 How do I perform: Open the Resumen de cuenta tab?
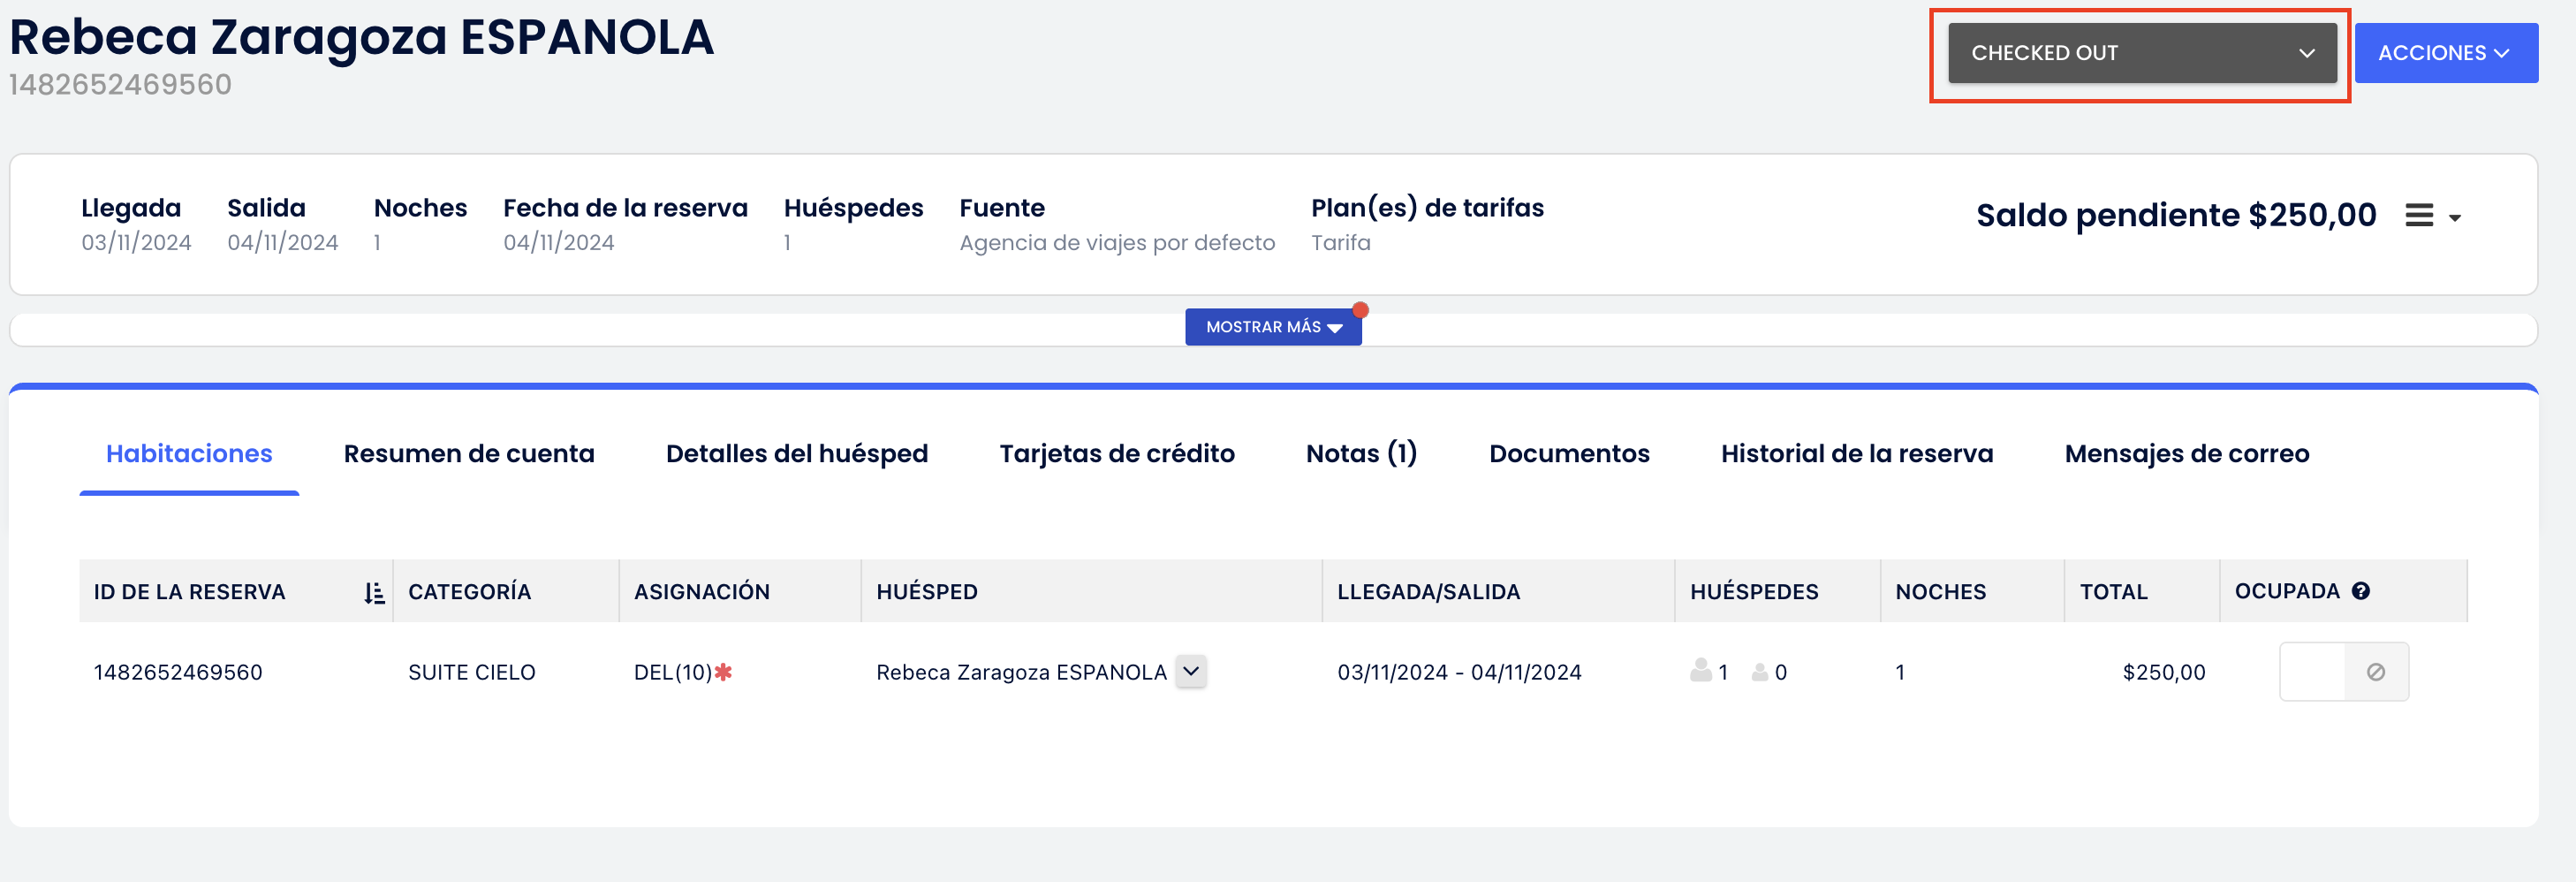[469, 454]
